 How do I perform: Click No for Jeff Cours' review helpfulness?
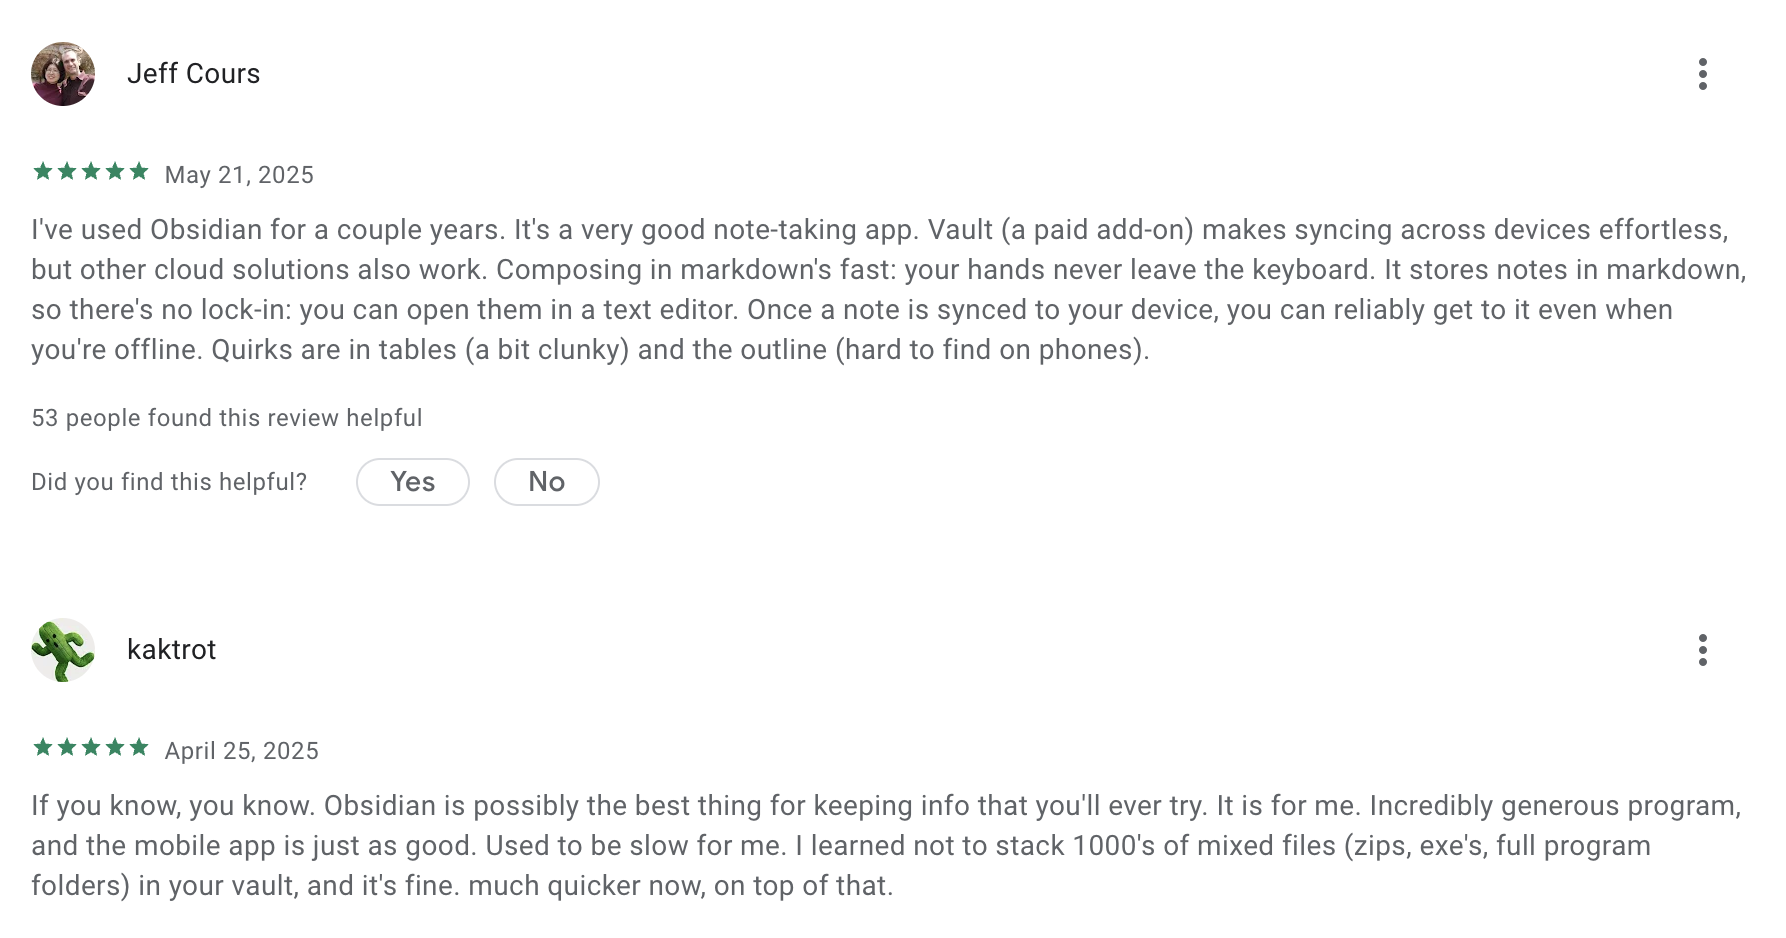(546, 482)
